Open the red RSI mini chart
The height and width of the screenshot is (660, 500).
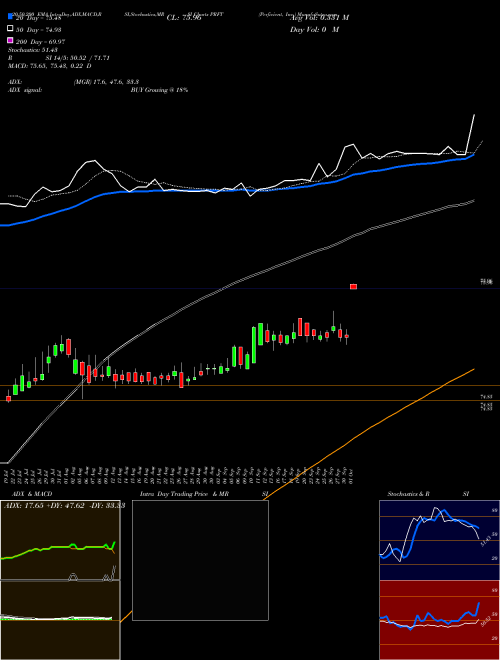tap(439, 620)
